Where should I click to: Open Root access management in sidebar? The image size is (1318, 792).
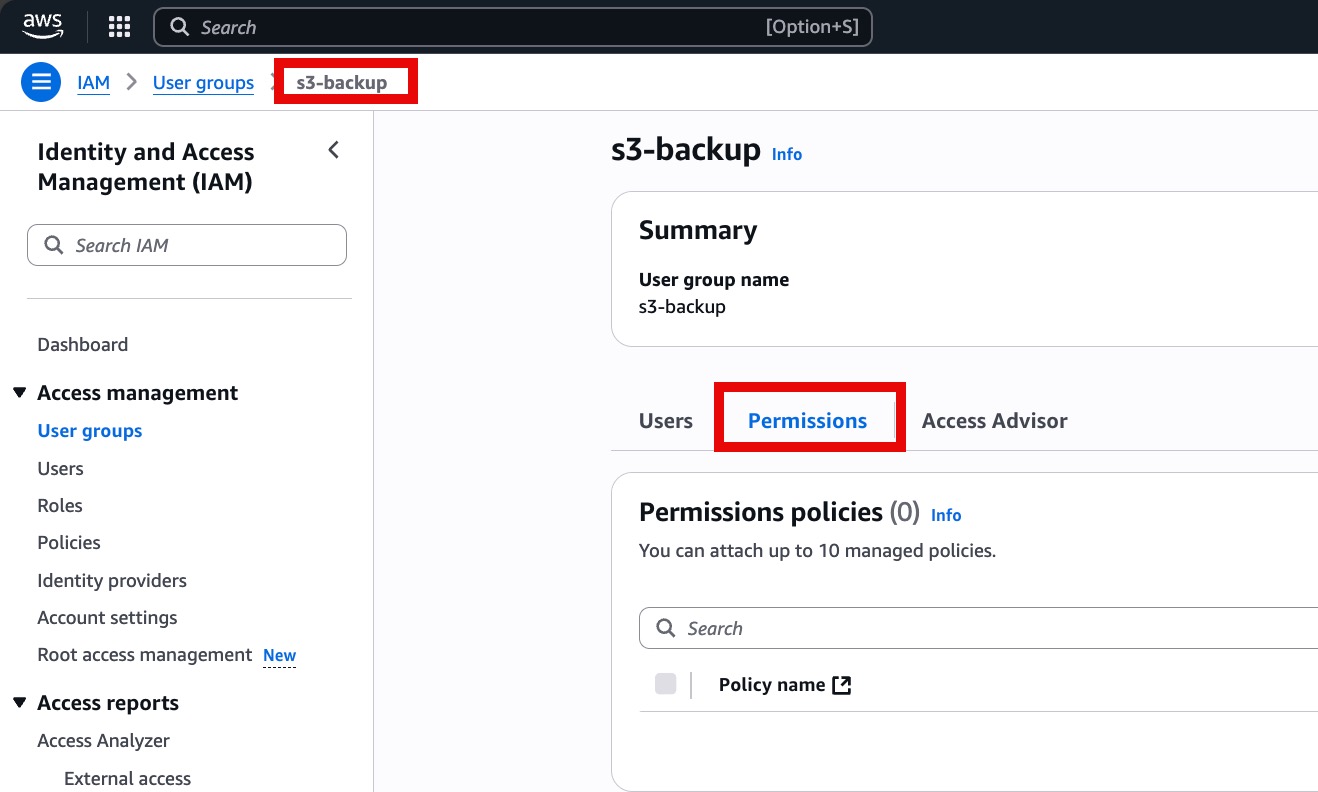tap(145, 655)
